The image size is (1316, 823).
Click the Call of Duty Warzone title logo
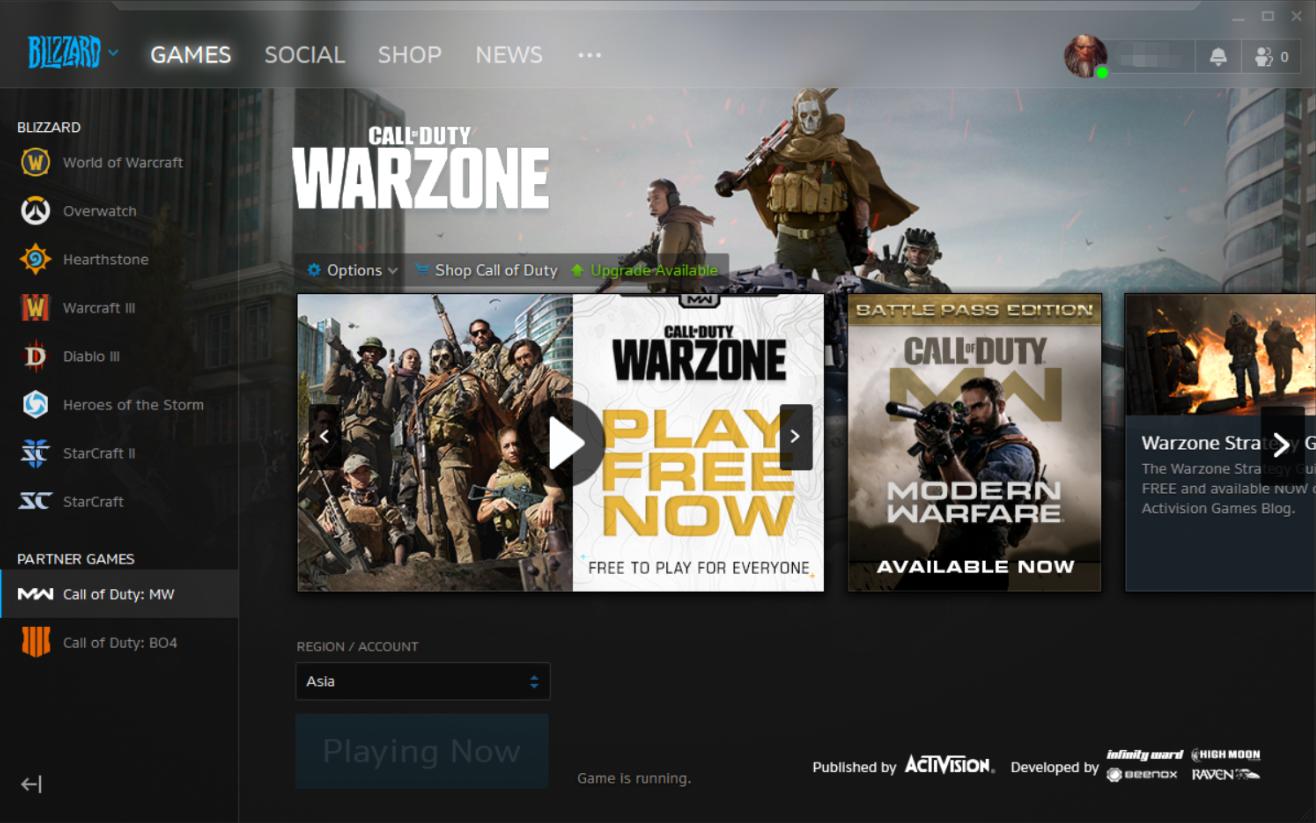(x=421, y=168)
